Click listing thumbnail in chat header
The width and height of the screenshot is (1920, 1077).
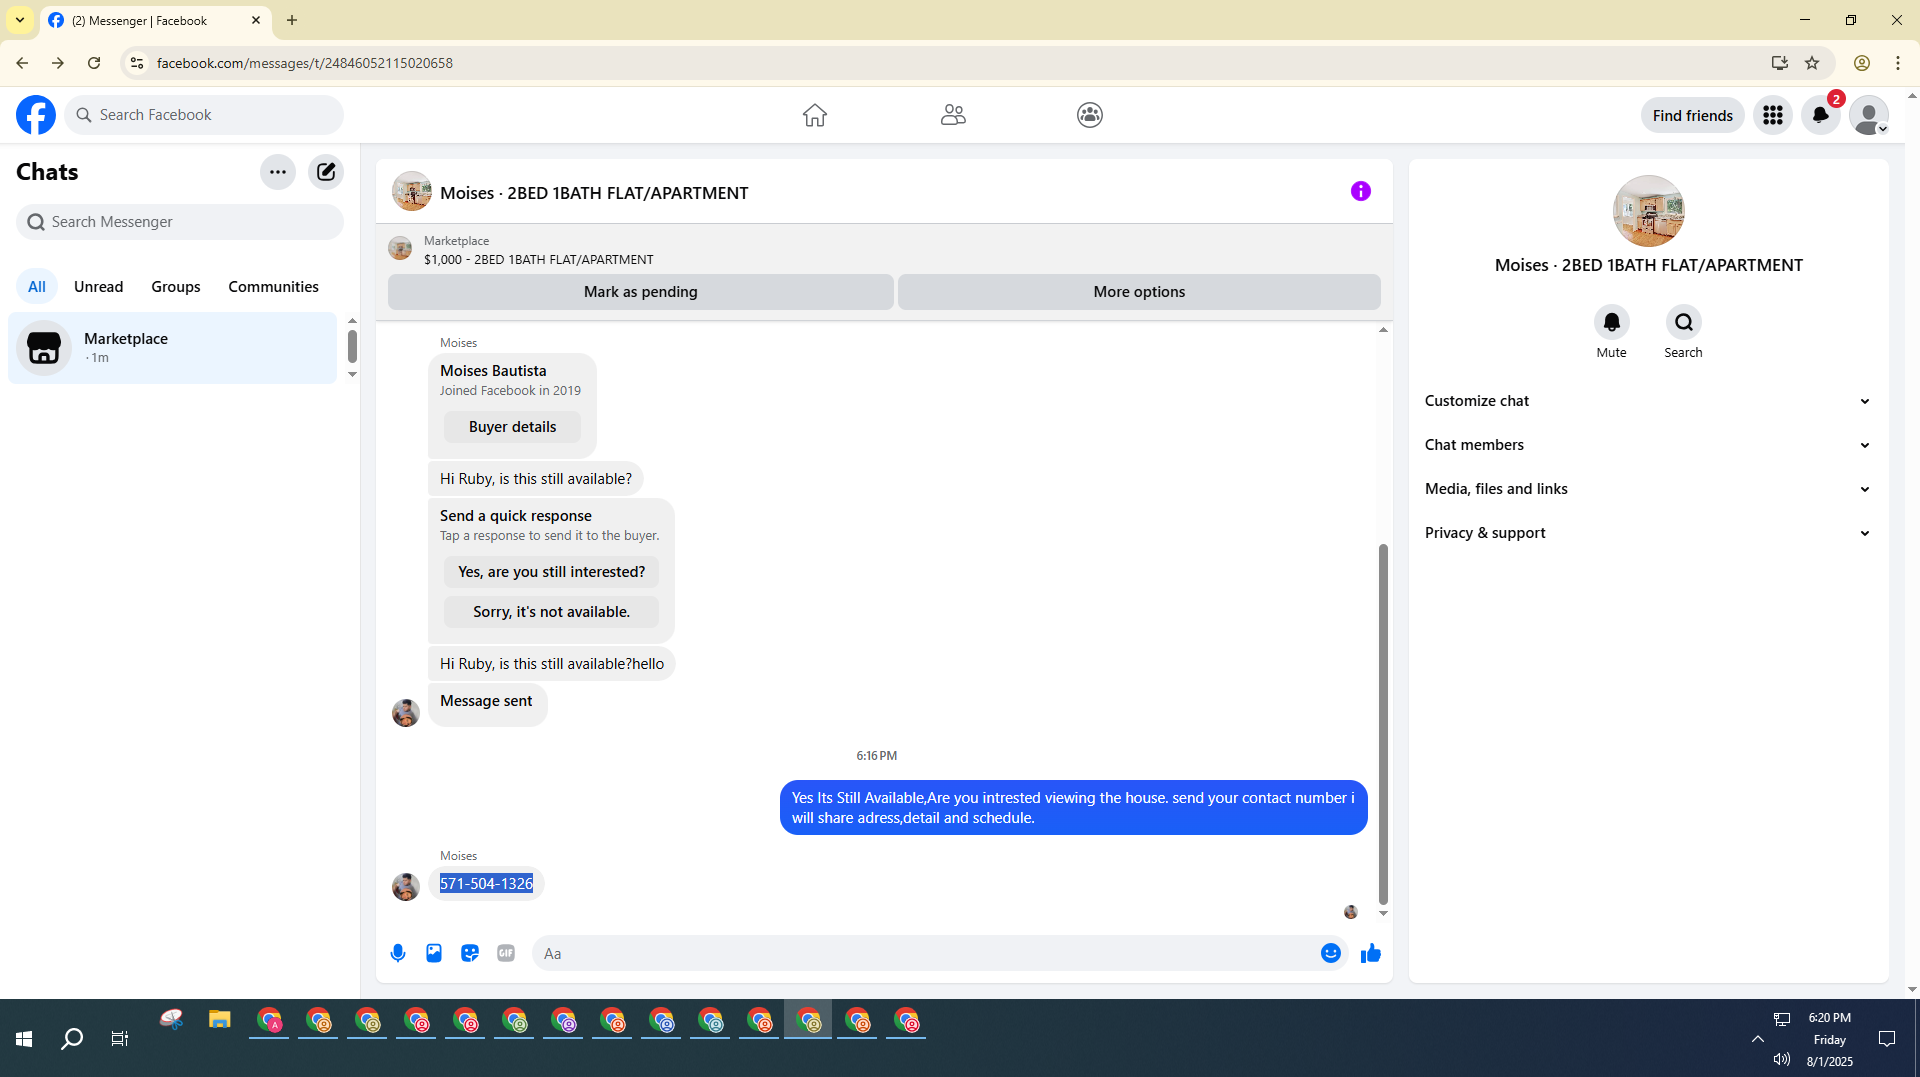pos(412,191)
